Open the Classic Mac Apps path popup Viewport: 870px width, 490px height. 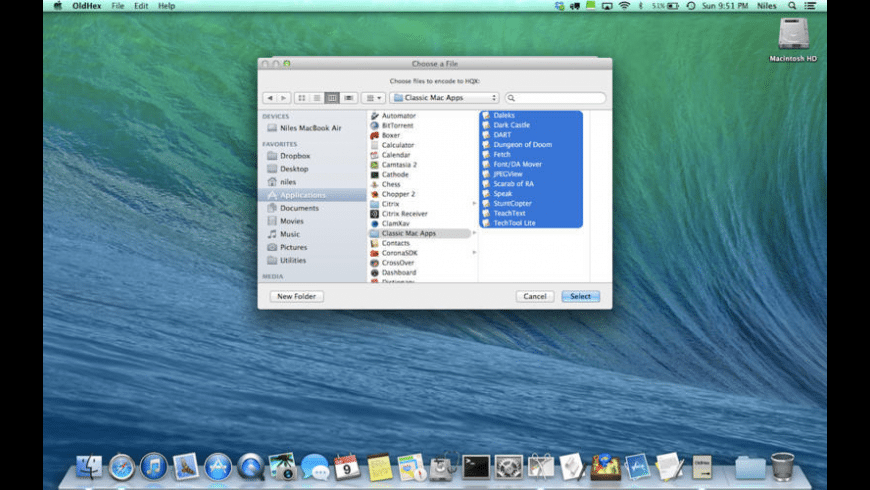pyautogui.click(x=444, y=98)
